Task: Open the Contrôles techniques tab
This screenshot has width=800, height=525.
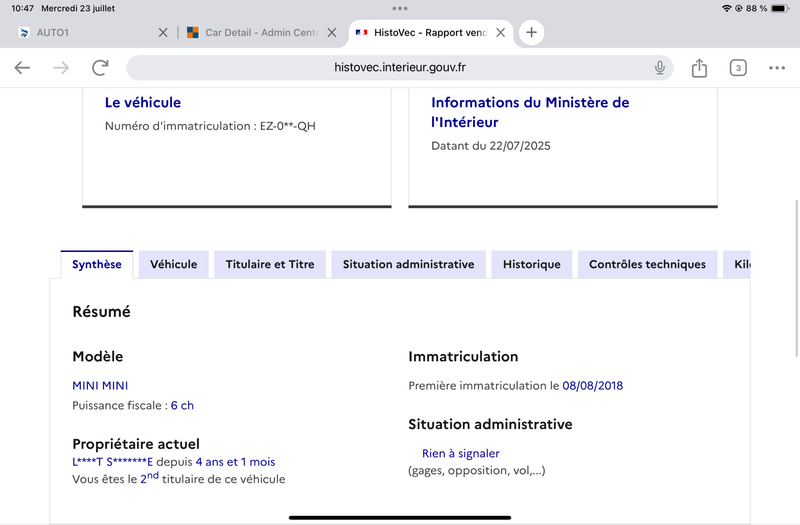Action: pyautogui.click(x=647, y=265)
